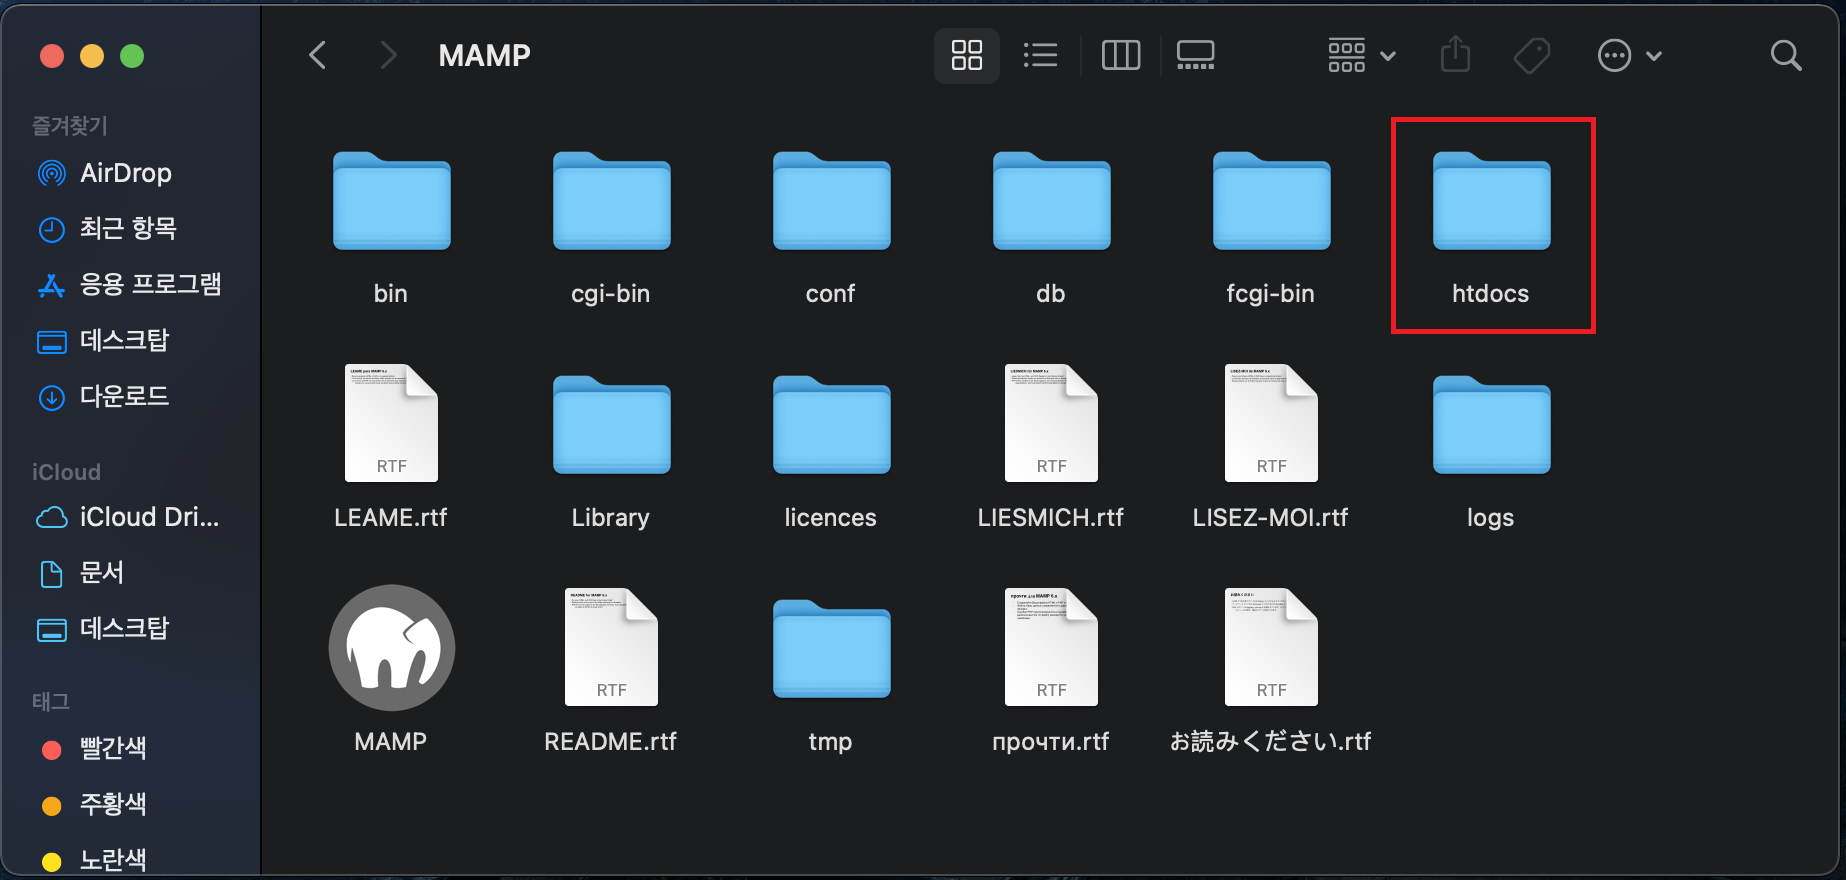
Task: Select the fcgi-bin folder
Action: pyautogui.click(x=1271, y=201)
